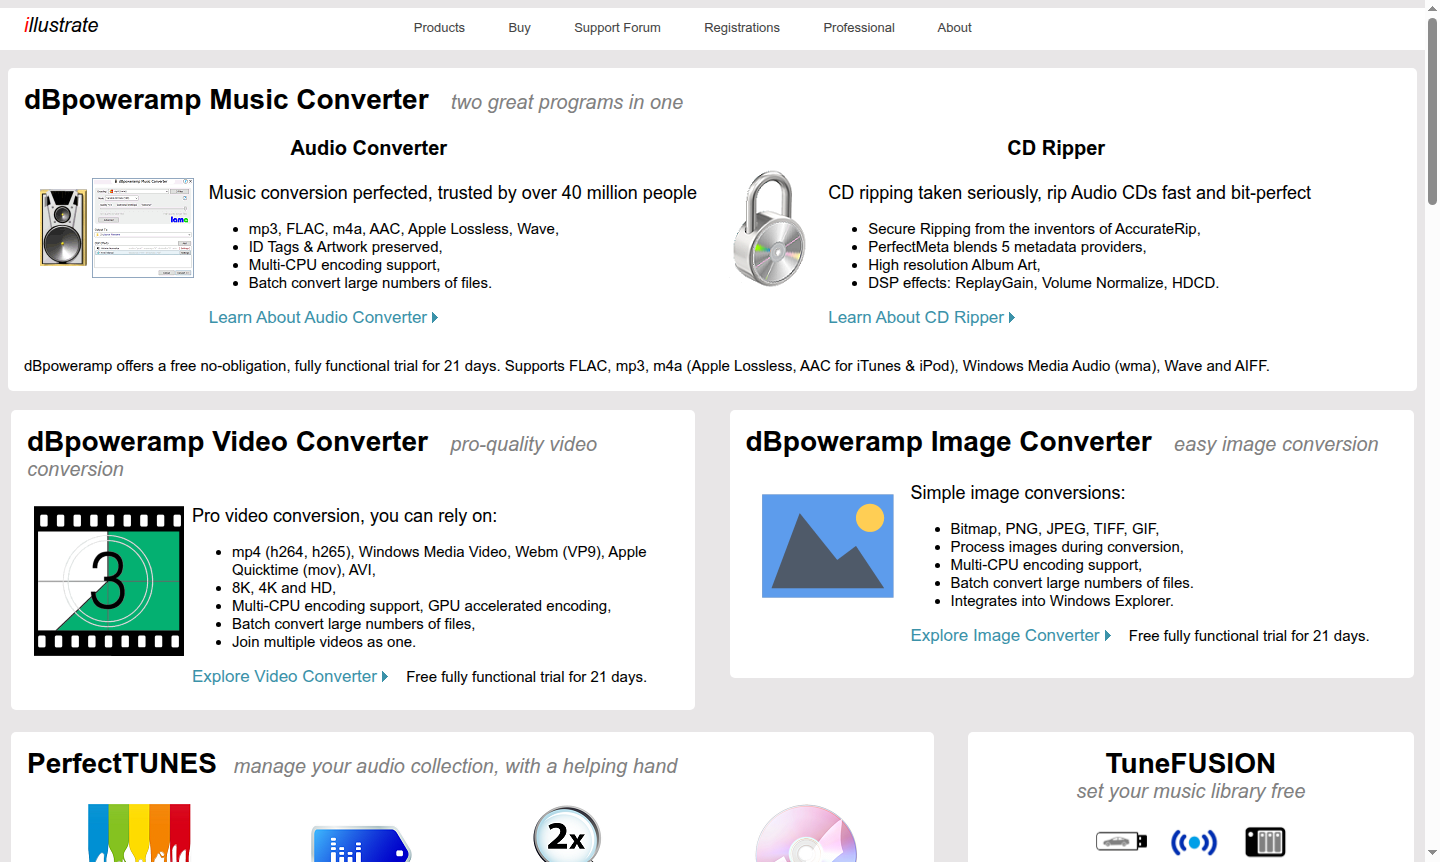The width and height of the screenshot is (1440, 862).
Task: Click the golden speaker Audio Converter icon
Action: pos(63,228)
